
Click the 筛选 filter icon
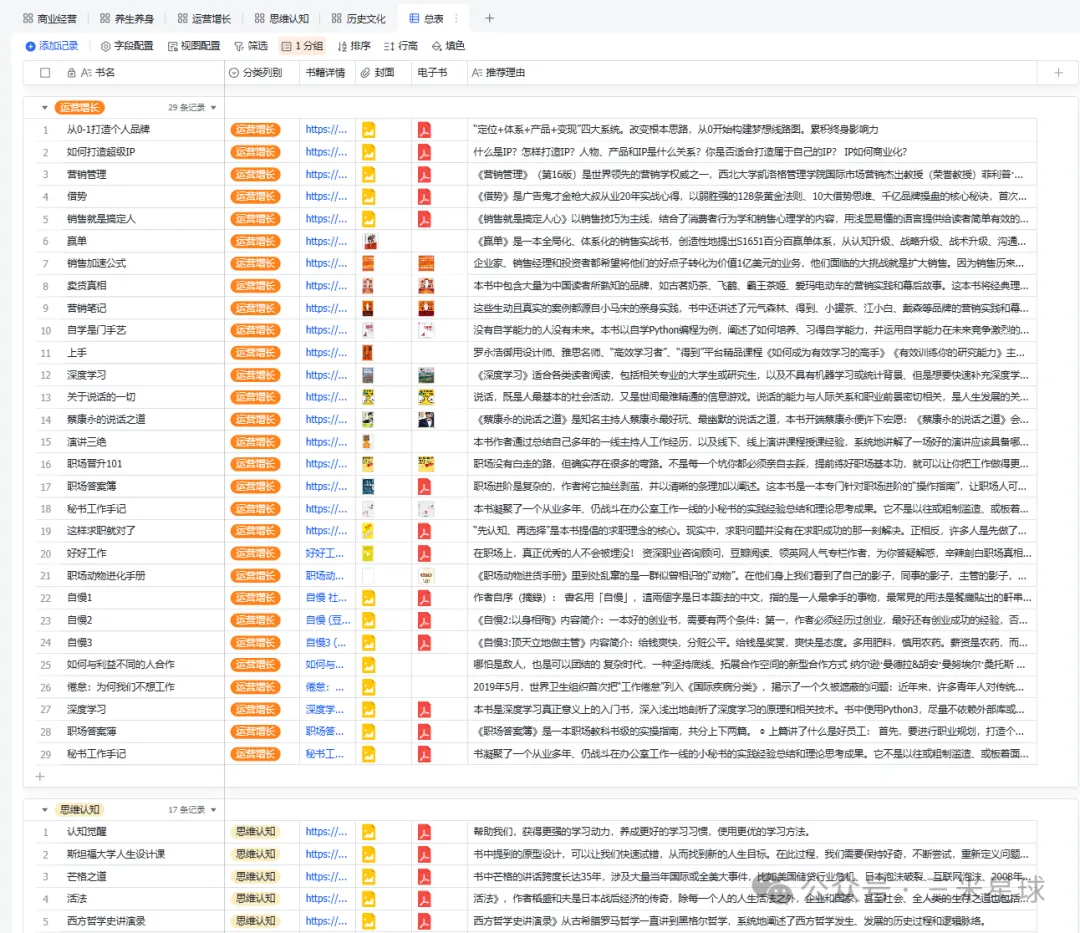coord(250,46)
